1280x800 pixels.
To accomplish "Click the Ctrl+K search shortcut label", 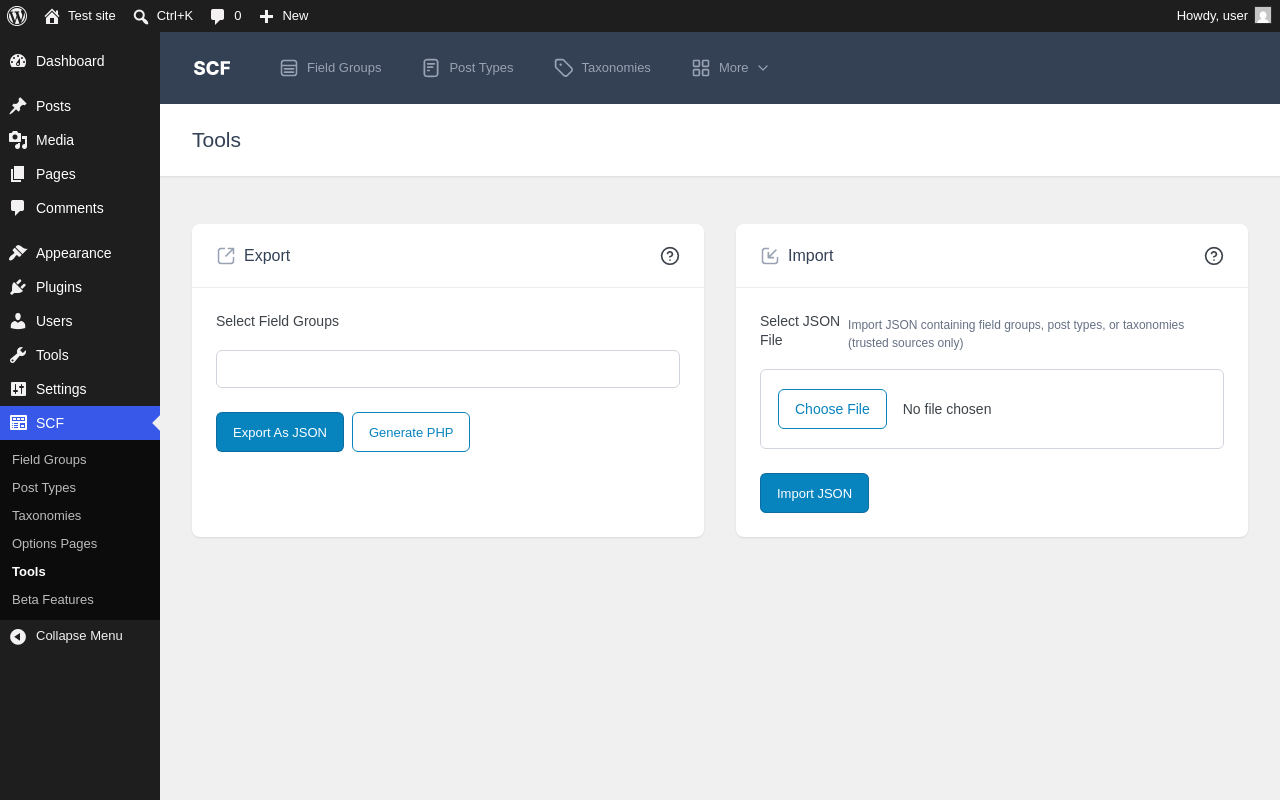I will pos(175,16).
